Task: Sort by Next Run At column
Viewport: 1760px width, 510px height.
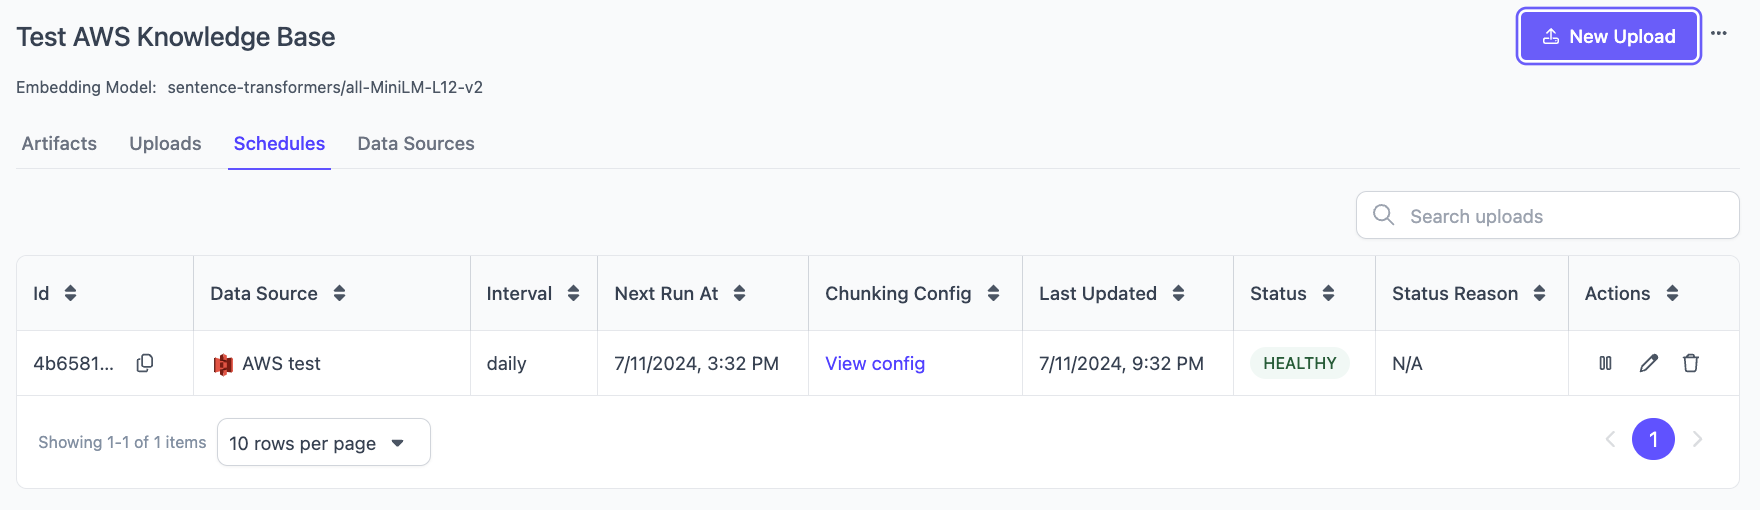Action: (740, 293)
